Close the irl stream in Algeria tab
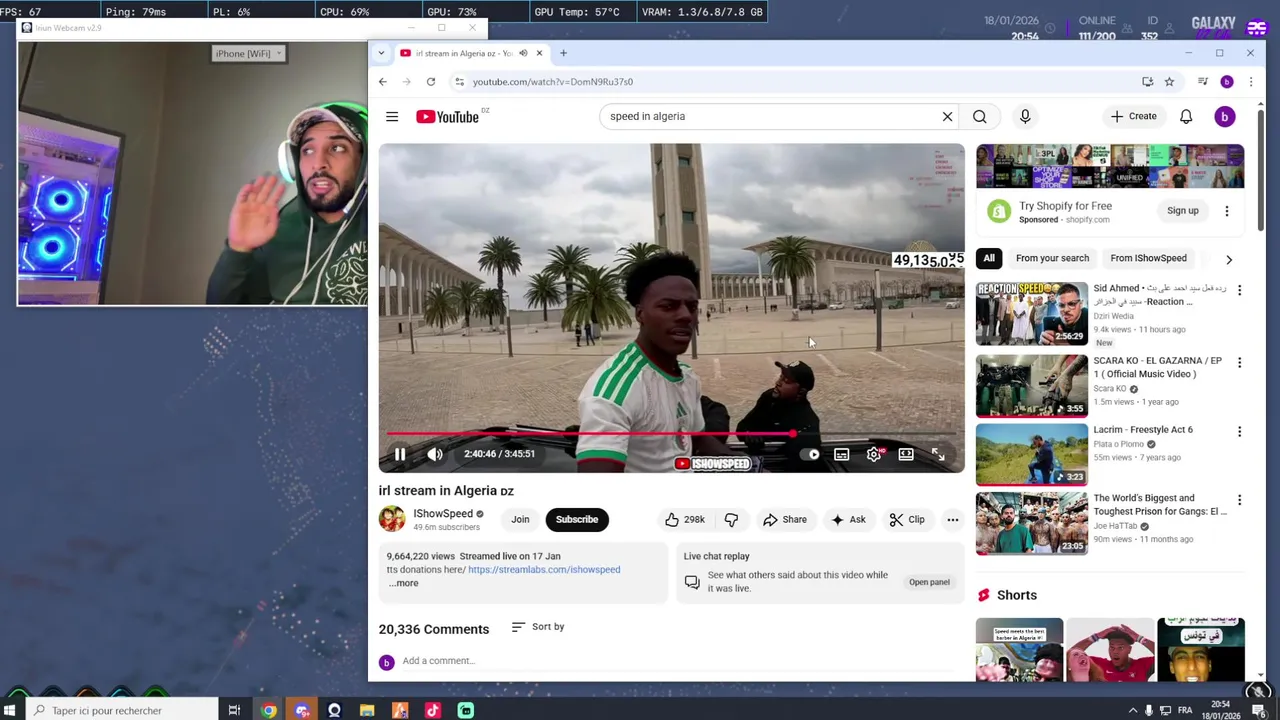 539,53
